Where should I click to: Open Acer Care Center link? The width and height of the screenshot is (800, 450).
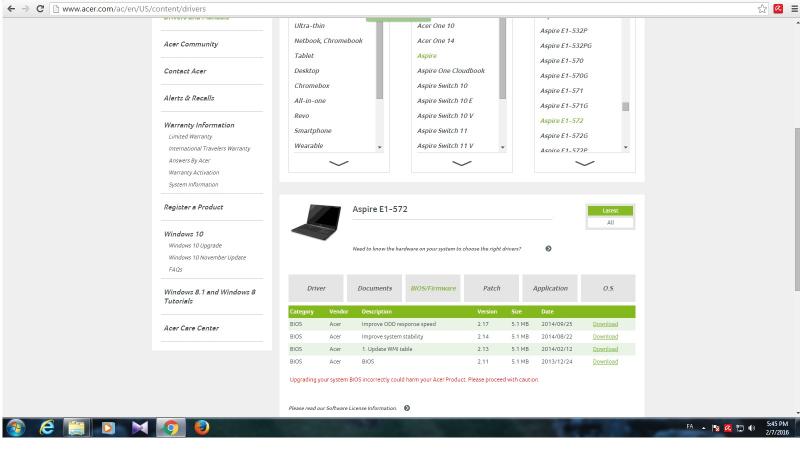tap(191, 328)
